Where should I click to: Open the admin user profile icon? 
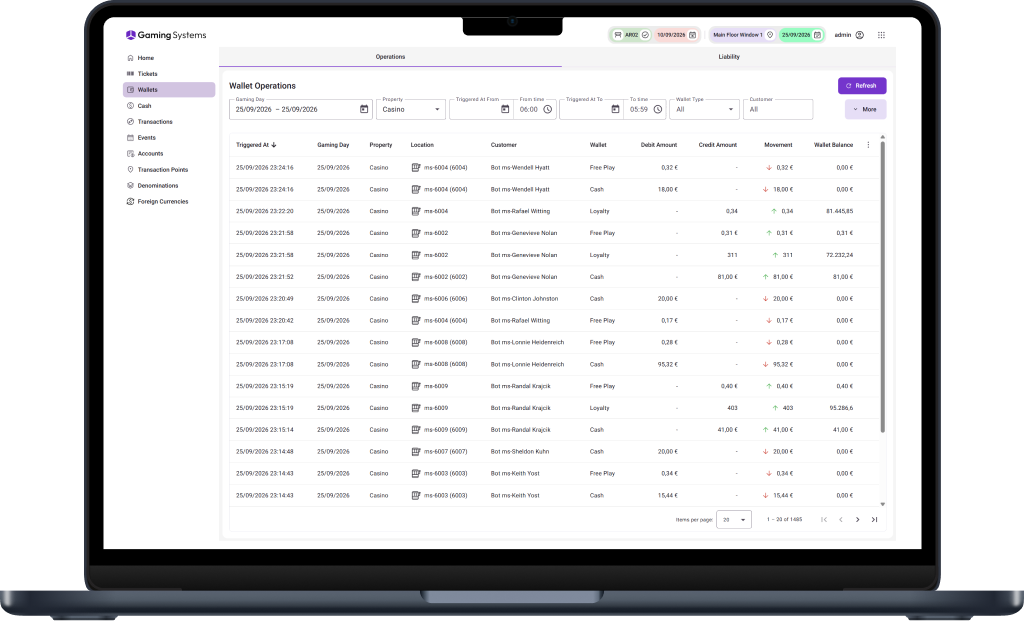click(x=859, y=35)
